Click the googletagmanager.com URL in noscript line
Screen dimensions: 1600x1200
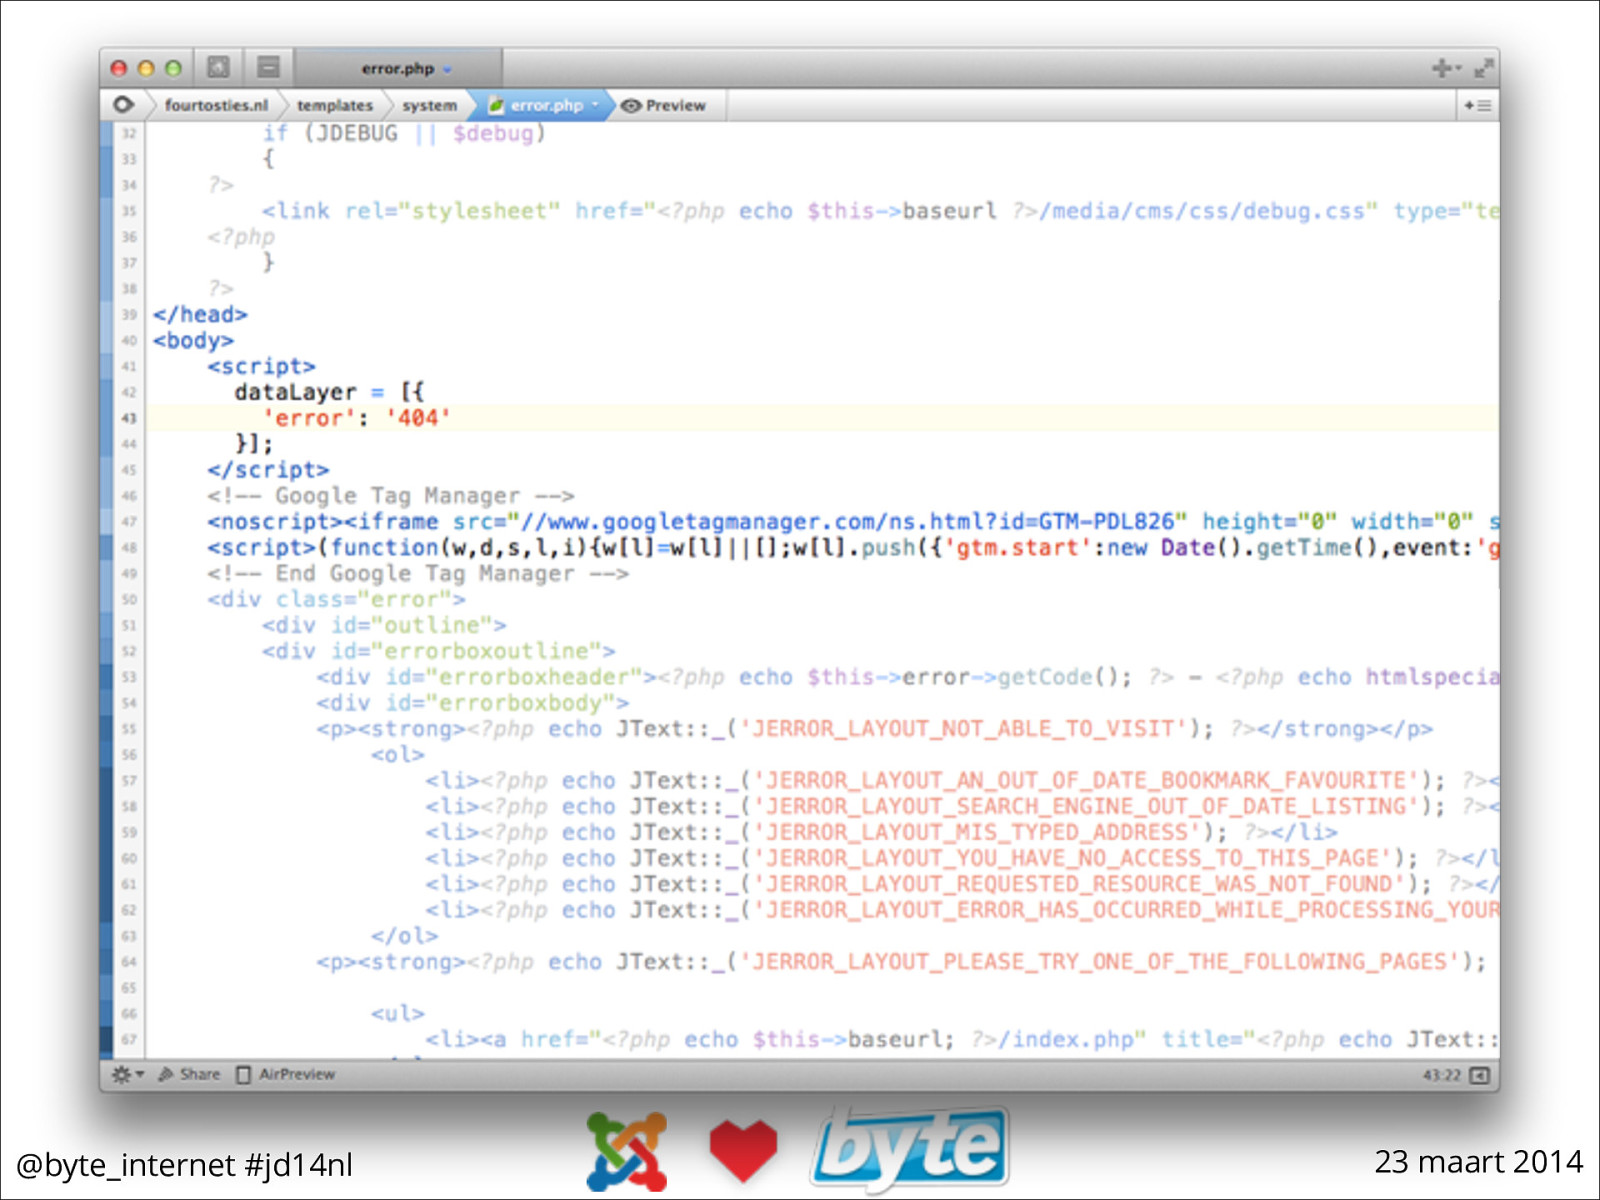pyautogui.click(x=847, y=522)
